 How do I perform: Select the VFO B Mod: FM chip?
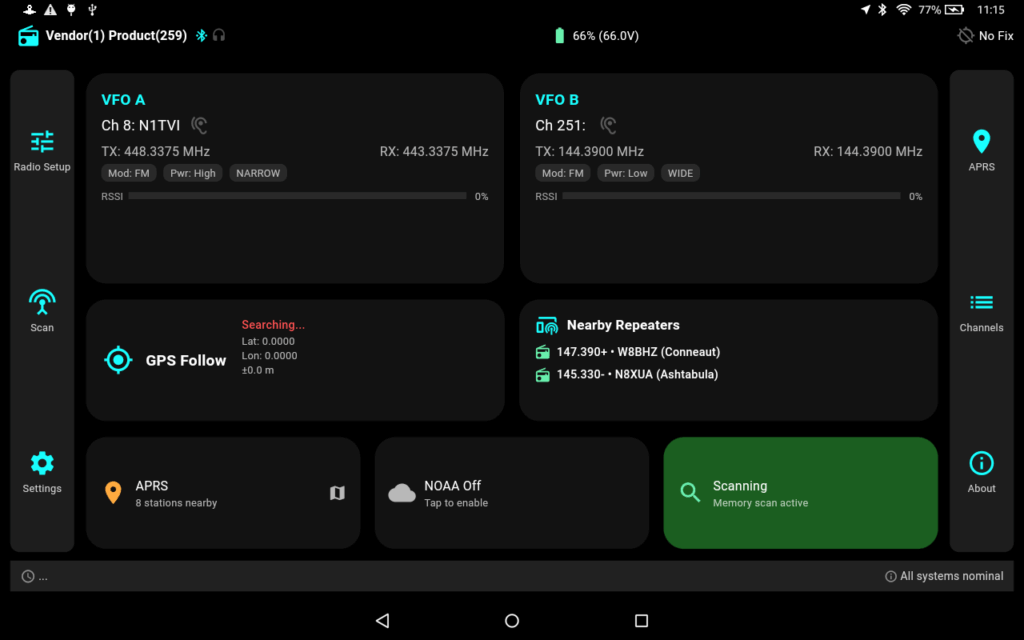pos(562,173)
